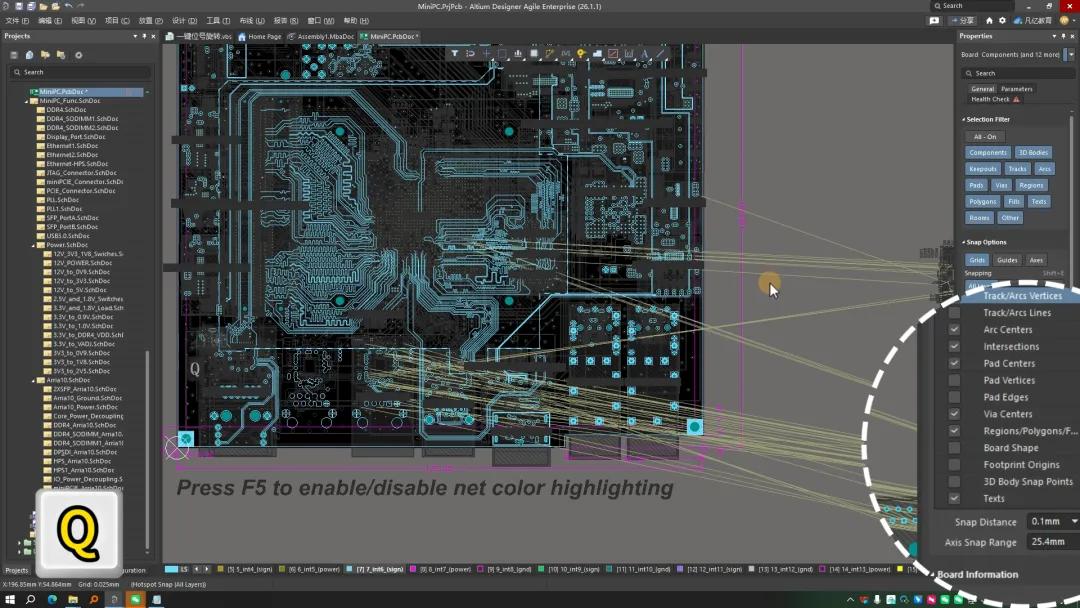Toggle 3D Bodies selection filter button

click(1033, 153)
